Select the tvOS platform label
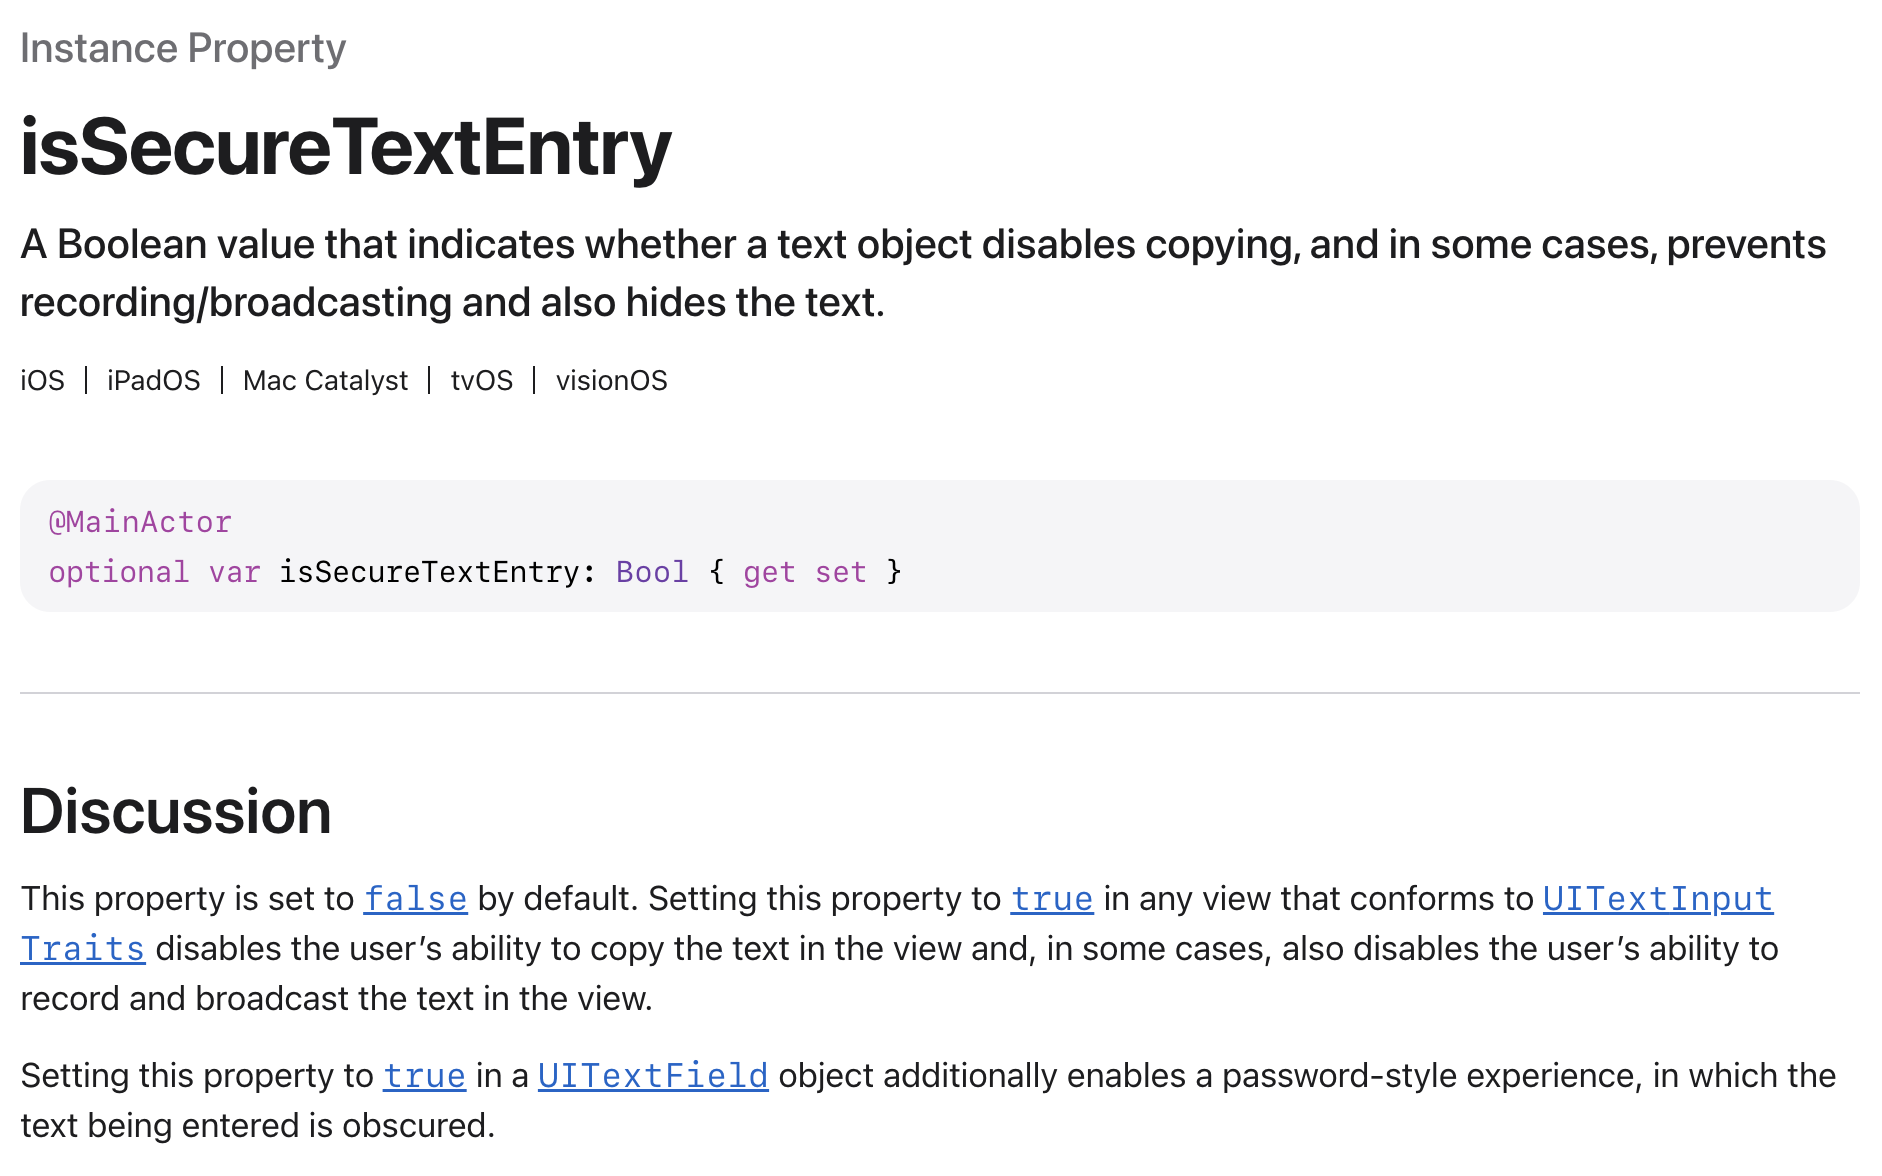The width and height of the screenshot is (1882, 1176). click(482, 381)
